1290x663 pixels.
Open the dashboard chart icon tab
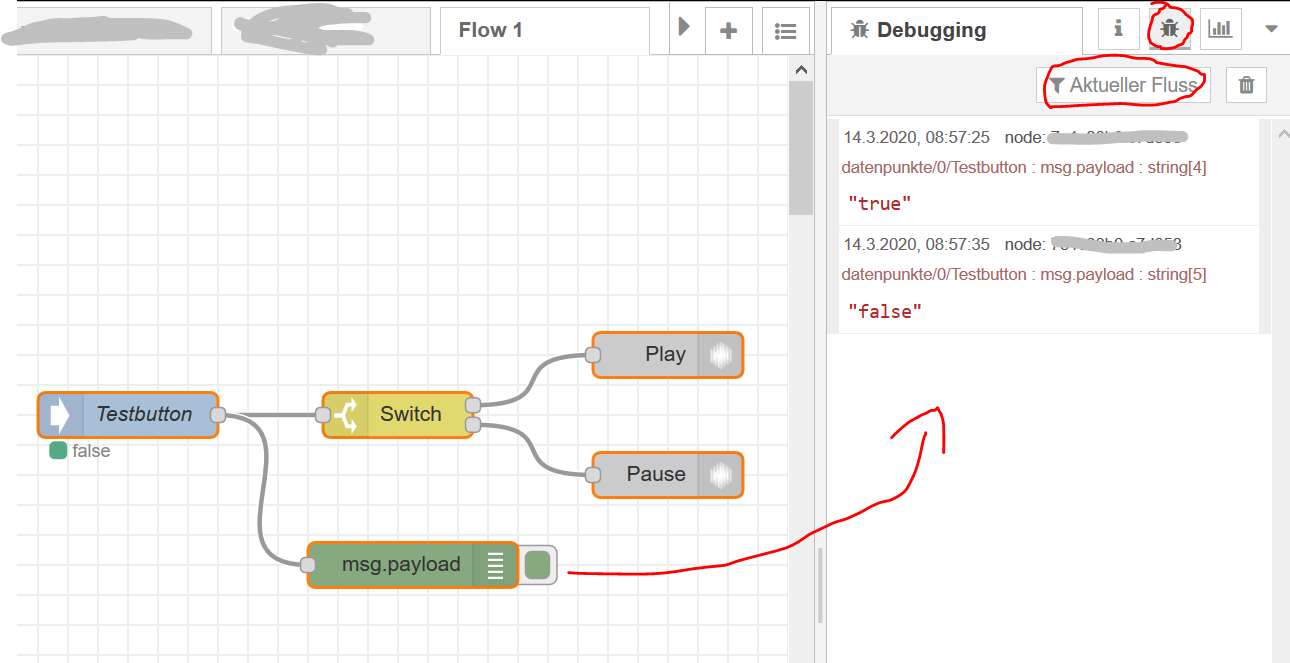tap(1220, 29)
